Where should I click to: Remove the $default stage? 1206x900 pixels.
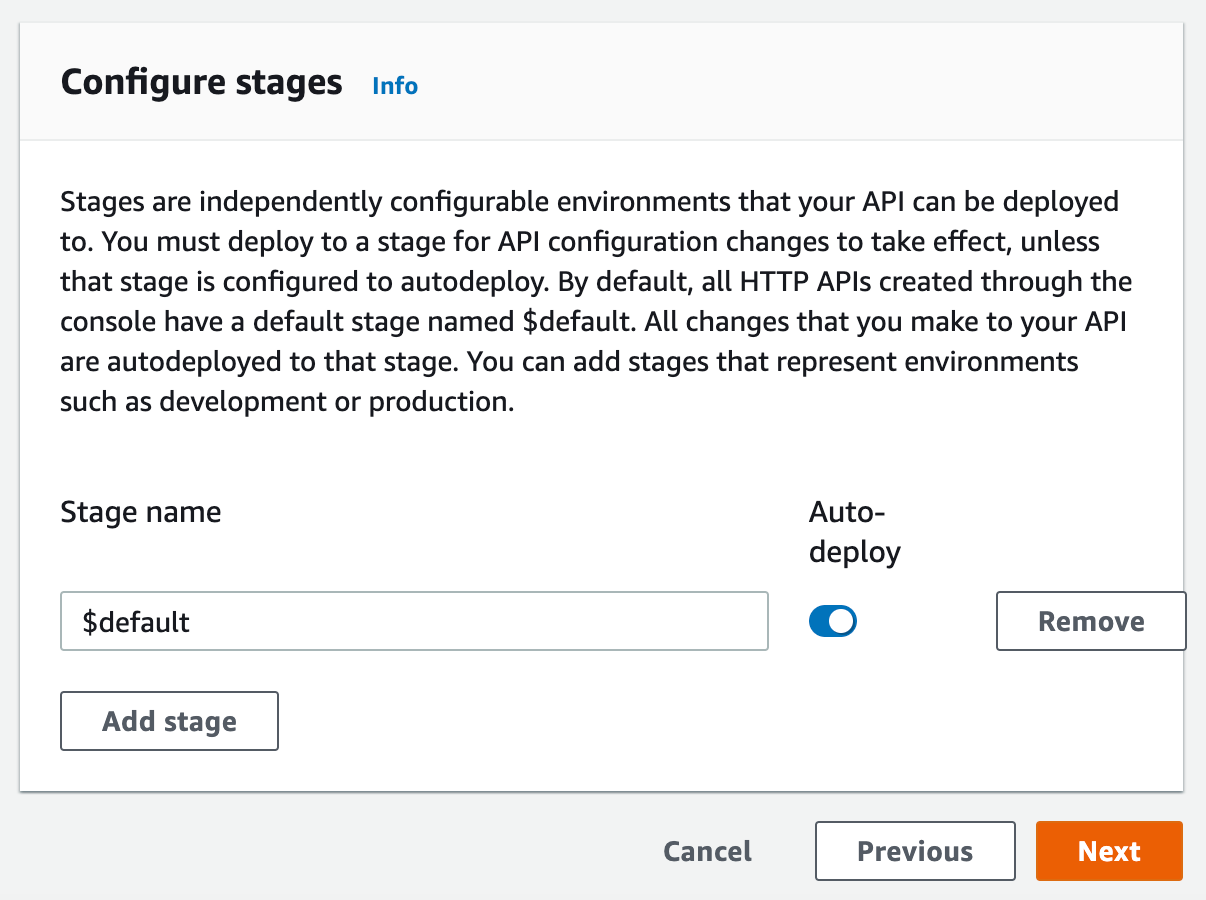pos(1091,622)
